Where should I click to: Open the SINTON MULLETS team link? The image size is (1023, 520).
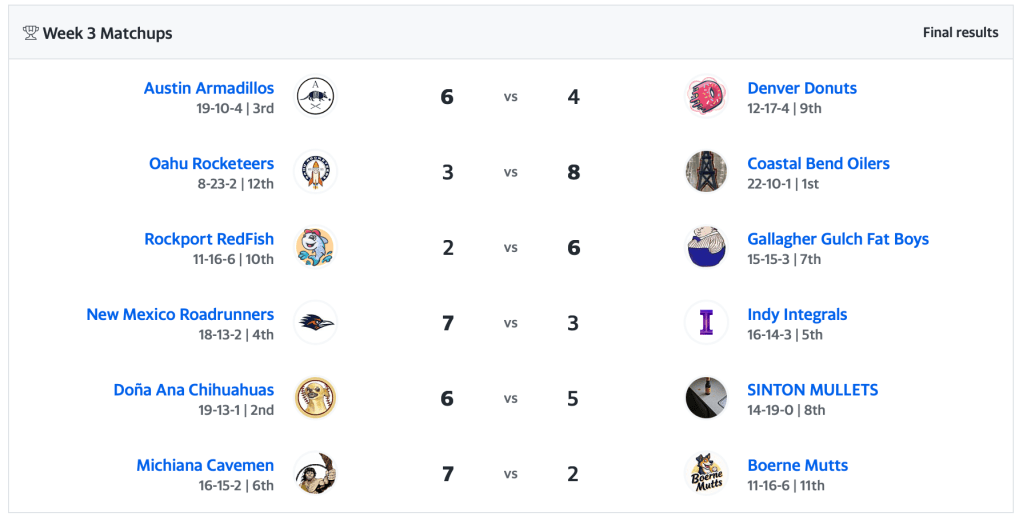pyautogui.click(x=812, y=390)
